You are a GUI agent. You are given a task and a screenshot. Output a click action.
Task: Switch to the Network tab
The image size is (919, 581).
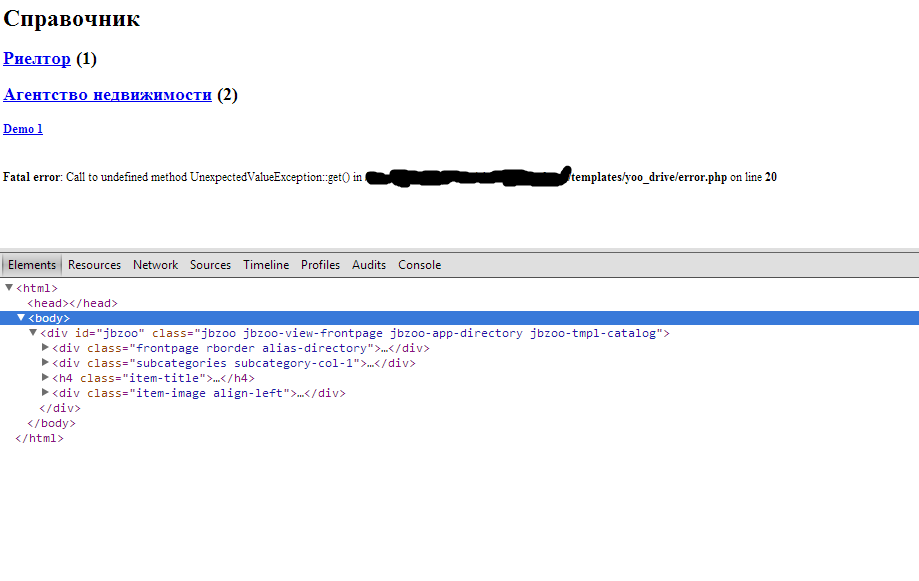tap(155, 265)
